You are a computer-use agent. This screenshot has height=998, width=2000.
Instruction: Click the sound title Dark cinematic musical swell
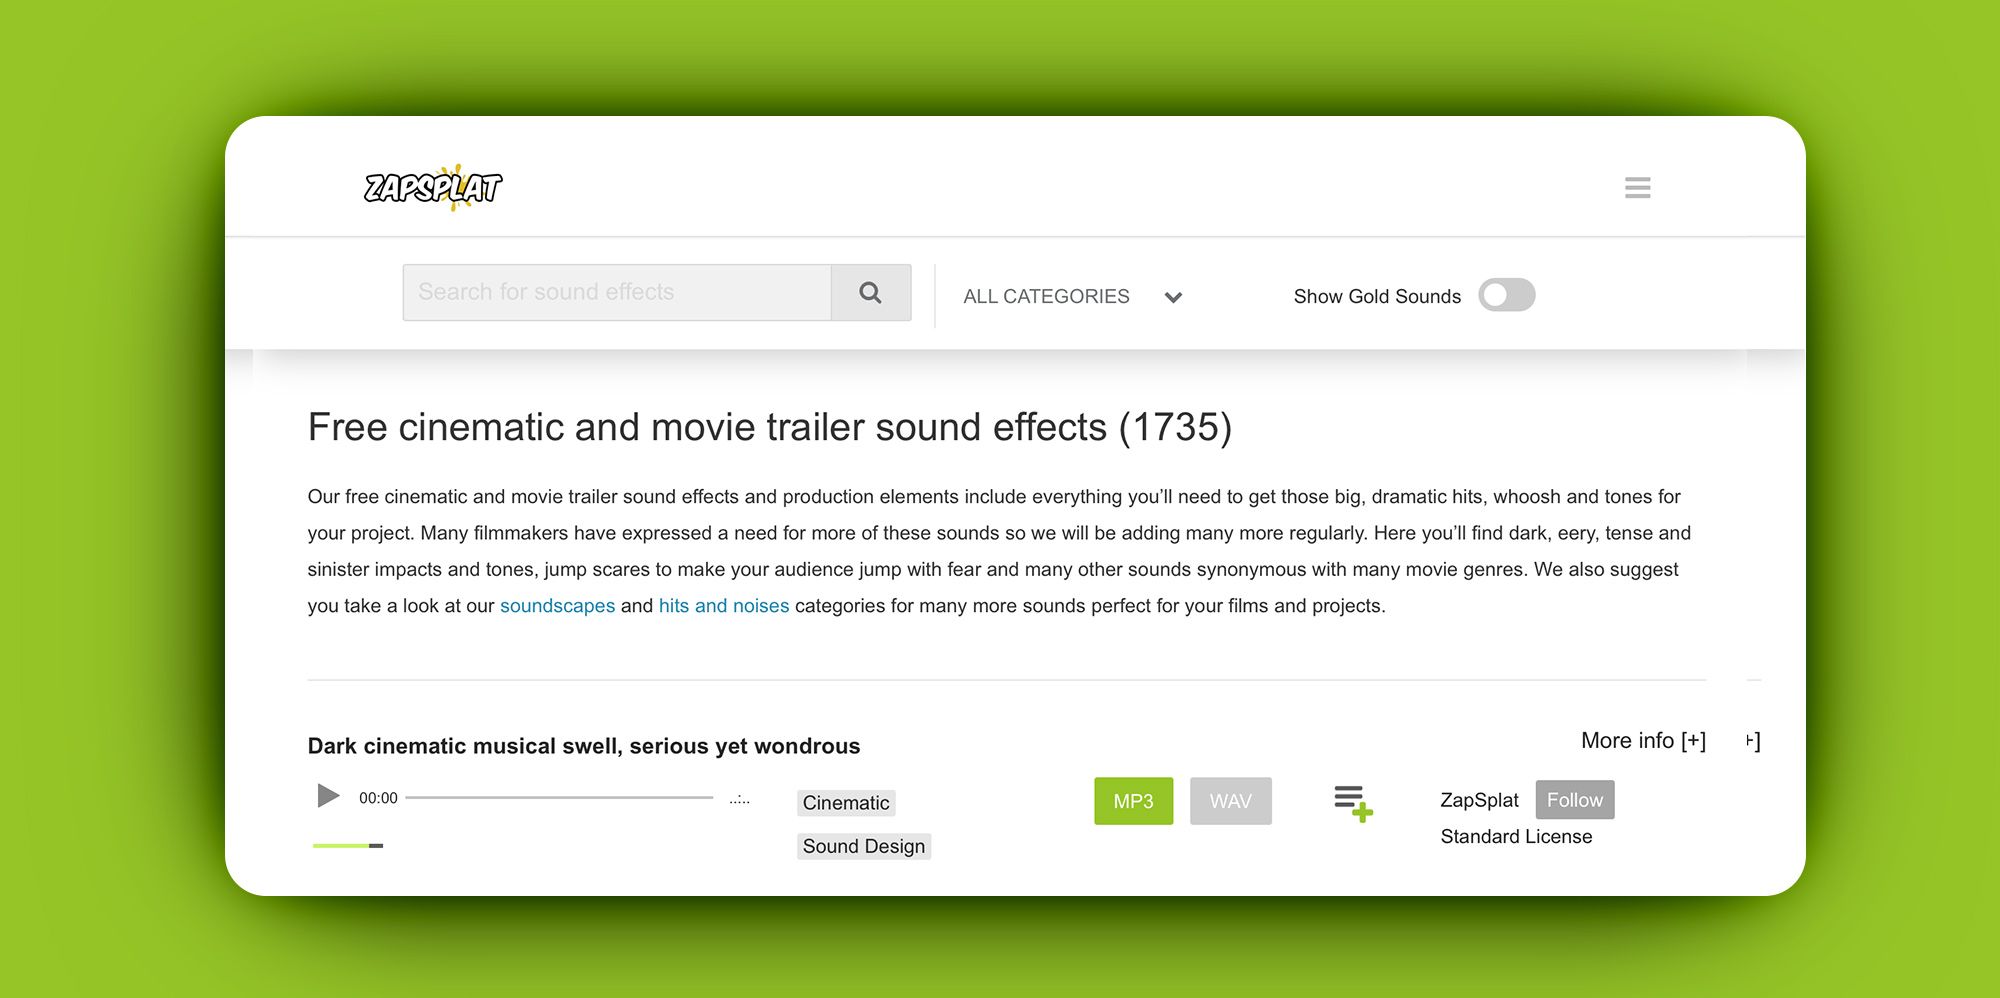click(x=584, y=746)
